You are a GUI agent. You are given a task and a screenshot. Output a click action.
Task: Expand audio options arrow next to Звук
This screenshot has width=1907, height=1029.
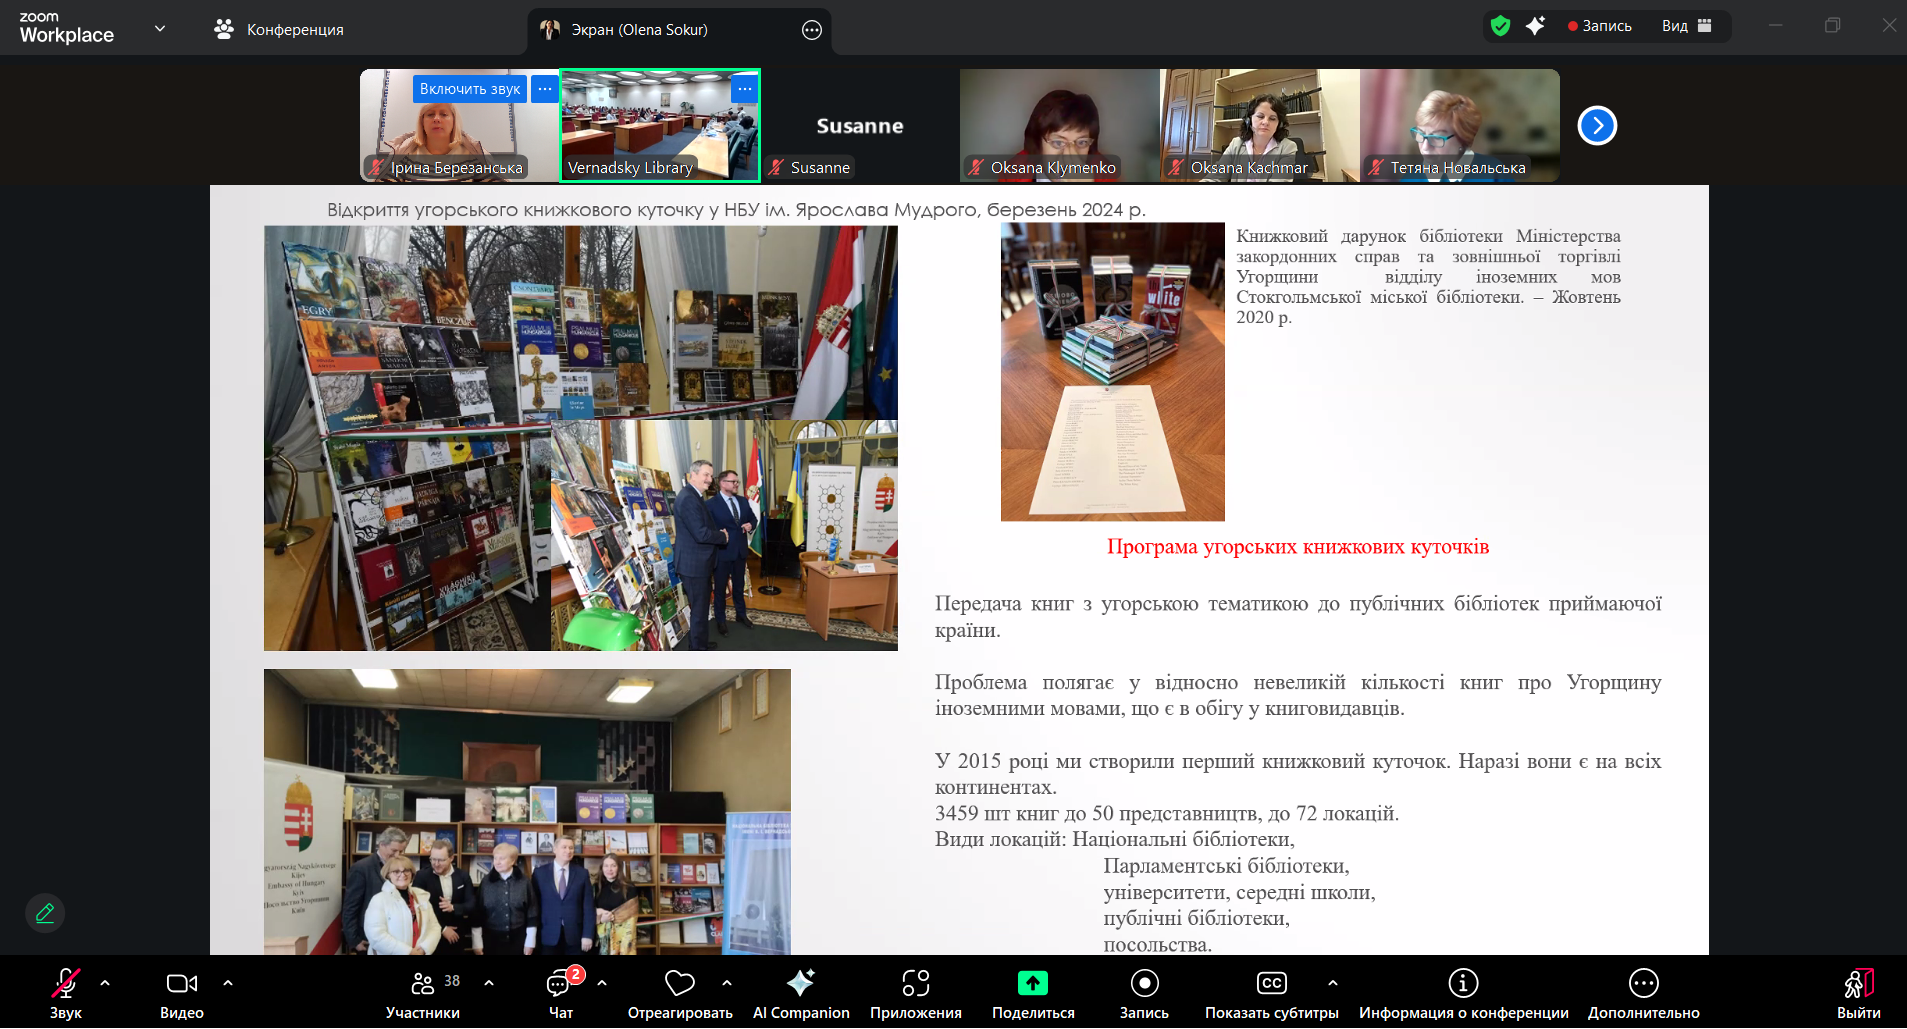coord(105,983)
